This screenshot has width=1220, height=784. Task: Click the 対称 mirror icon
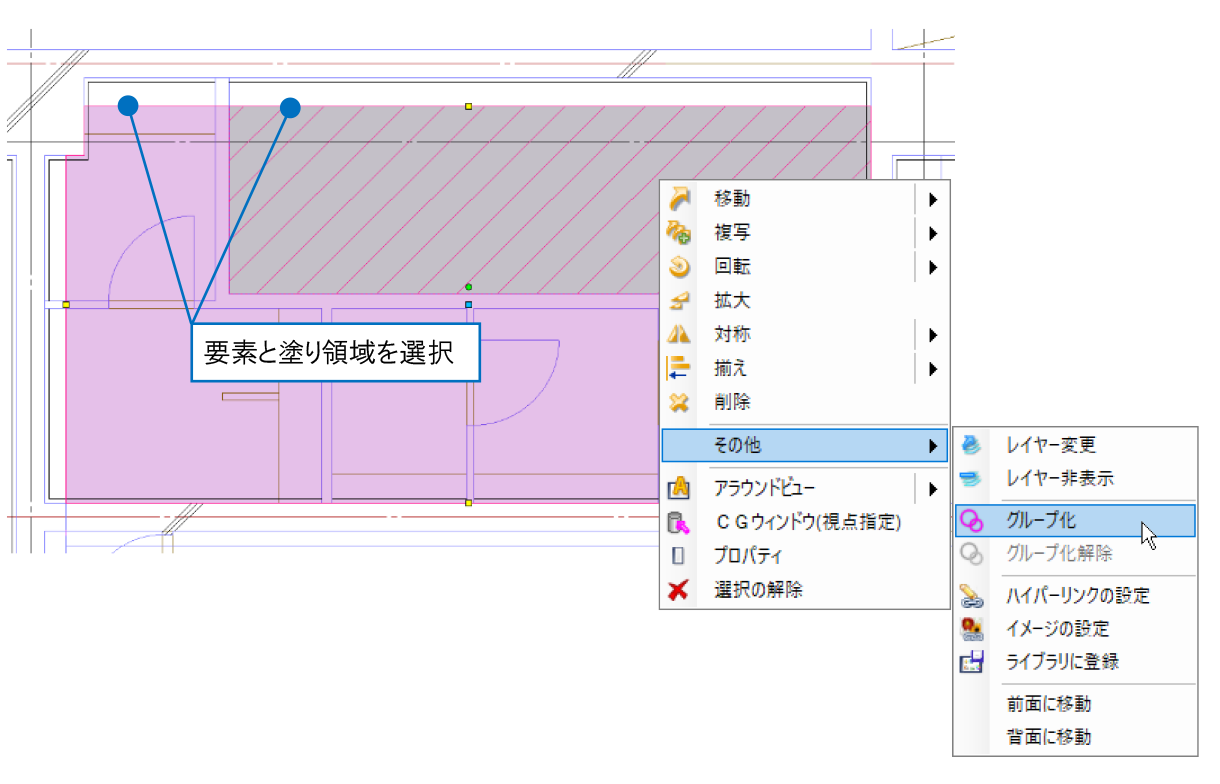[679, 334]
